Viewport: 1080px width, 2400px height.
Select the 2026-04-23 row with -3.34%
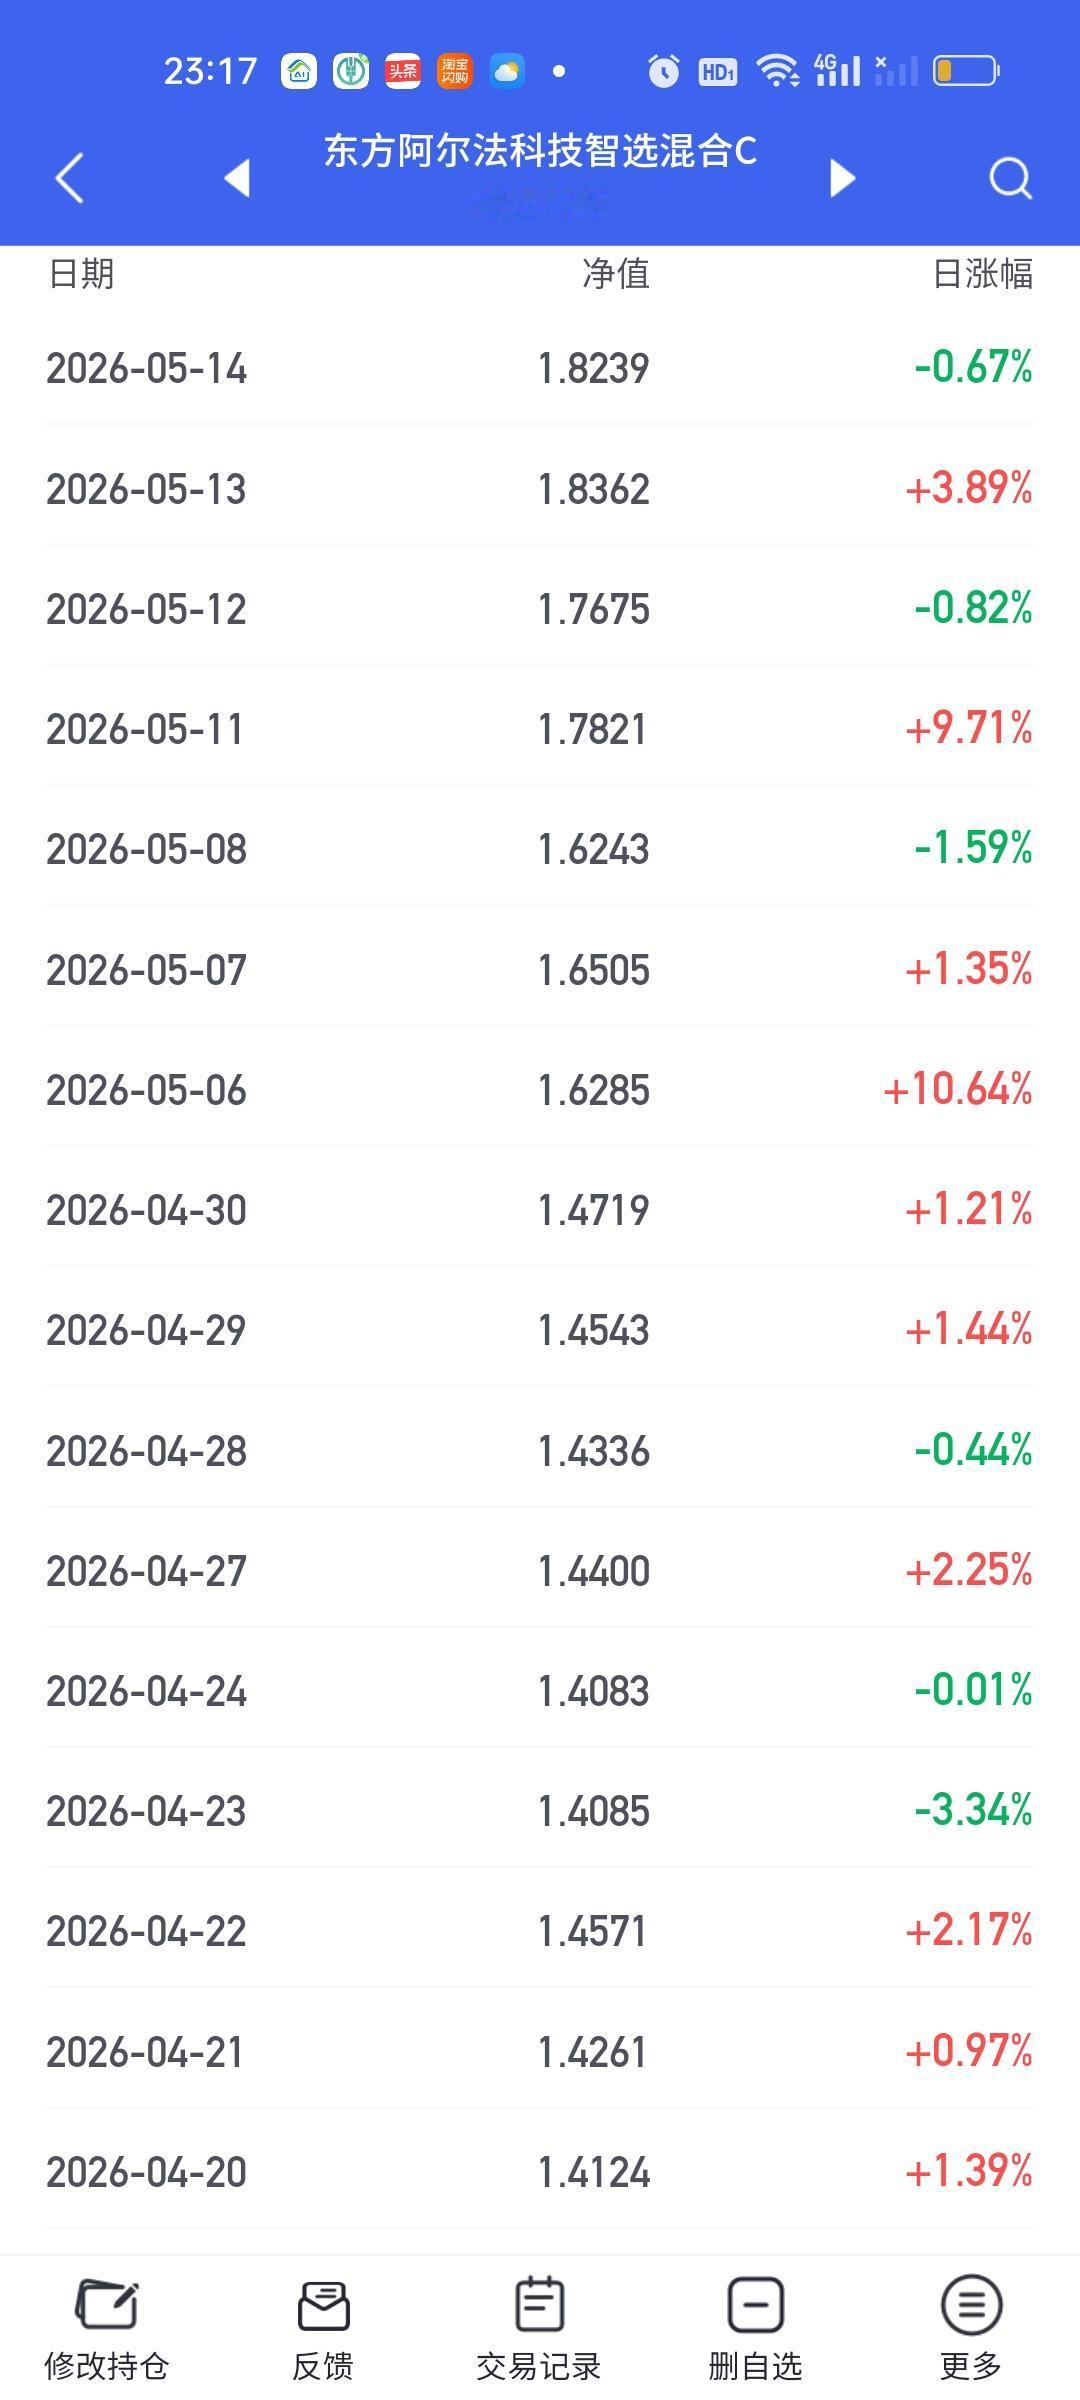tap(540, 1810)
